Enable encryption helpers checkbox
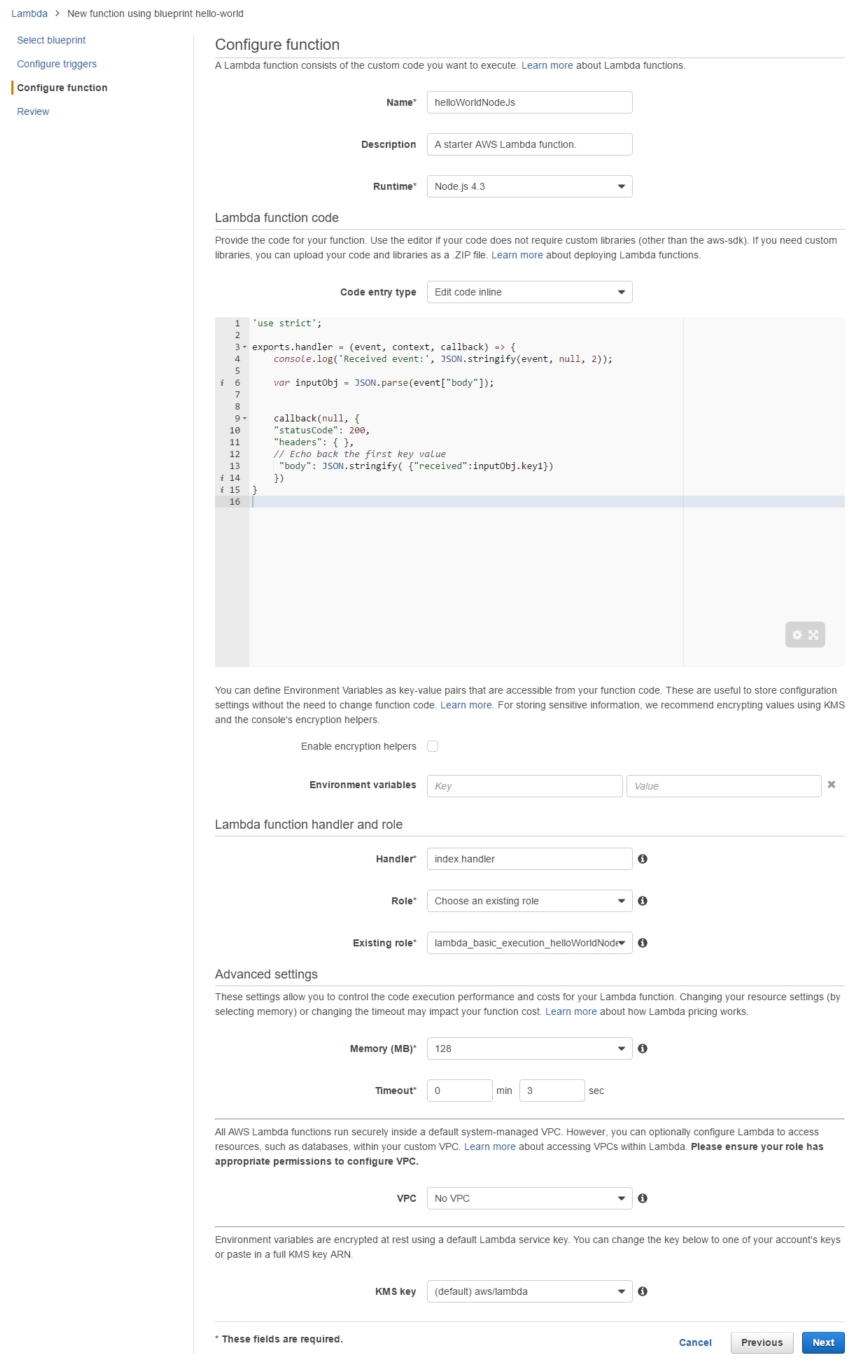This screenshot has width=866, height=1365. coord(433,746)
